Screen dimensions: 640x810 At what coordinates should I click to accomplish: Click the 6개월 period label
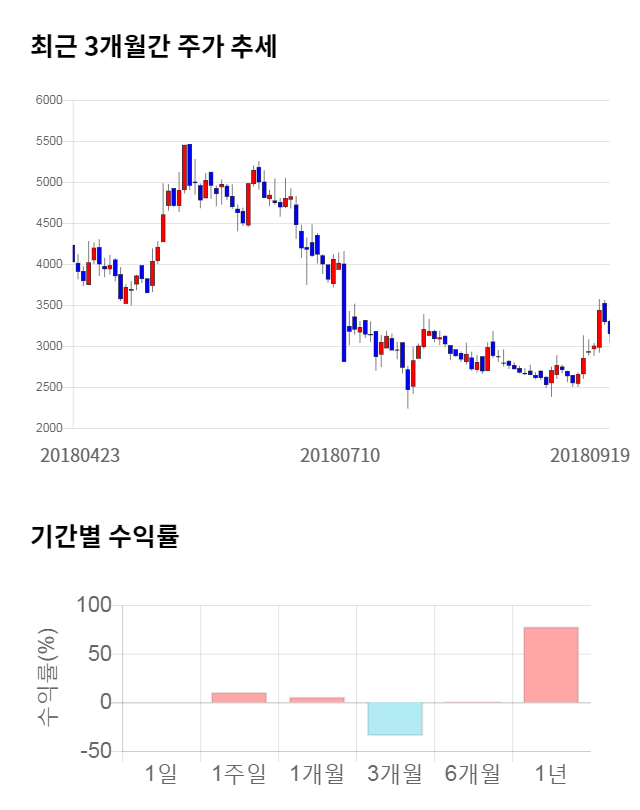(x=473, y=773)
